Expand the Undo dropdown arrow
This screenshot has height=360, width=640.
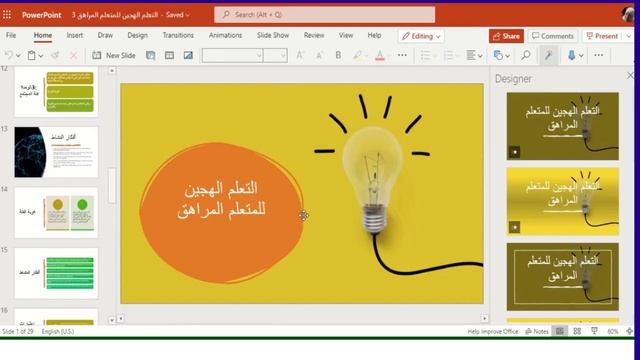pos(18,56)
